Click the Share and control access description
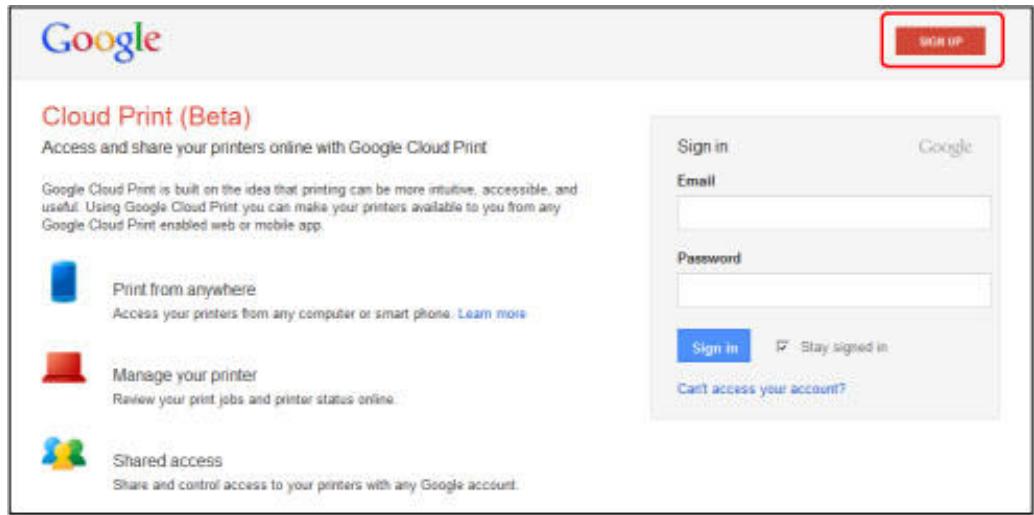 (x=315, y=485)
